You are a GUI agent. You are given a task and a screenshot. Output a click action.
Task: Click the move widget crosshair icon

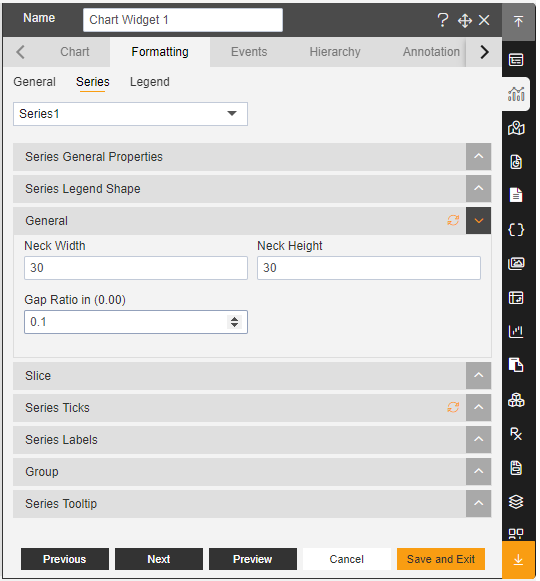click(465, 20)
